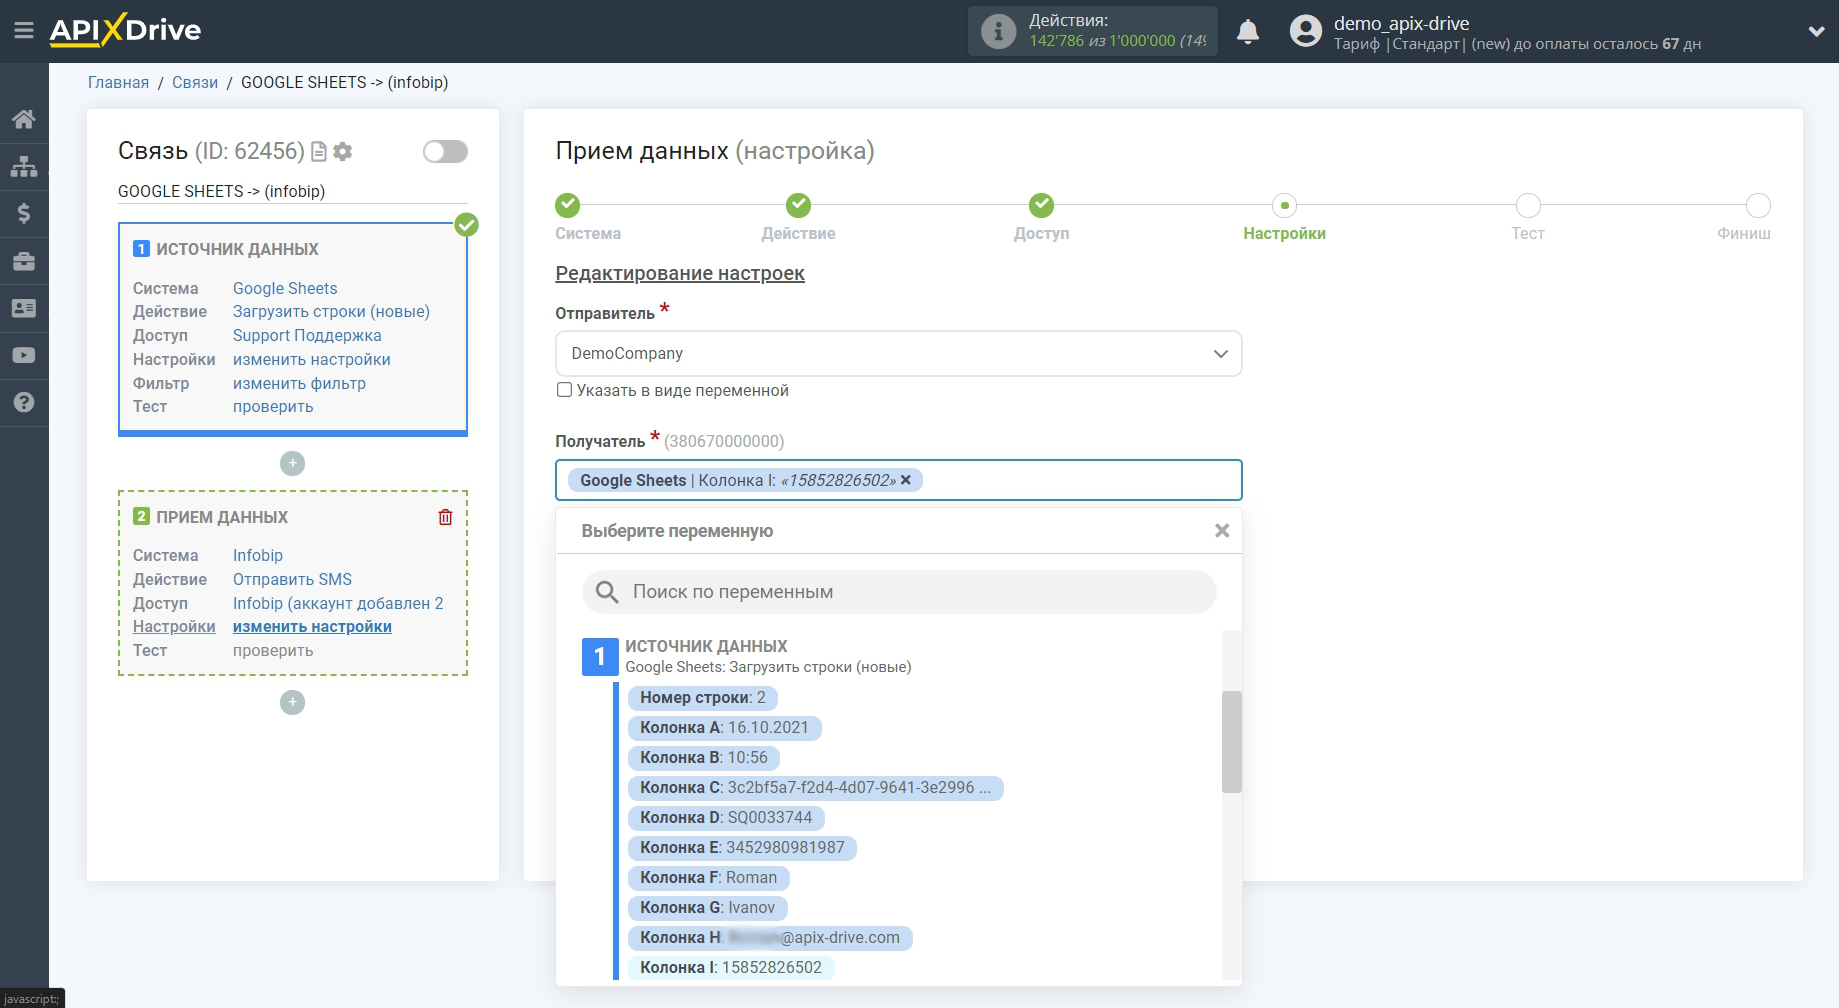Click the 'Поиск по переменным' search field
This screenshot has height=1008, width=1839.
898,592
